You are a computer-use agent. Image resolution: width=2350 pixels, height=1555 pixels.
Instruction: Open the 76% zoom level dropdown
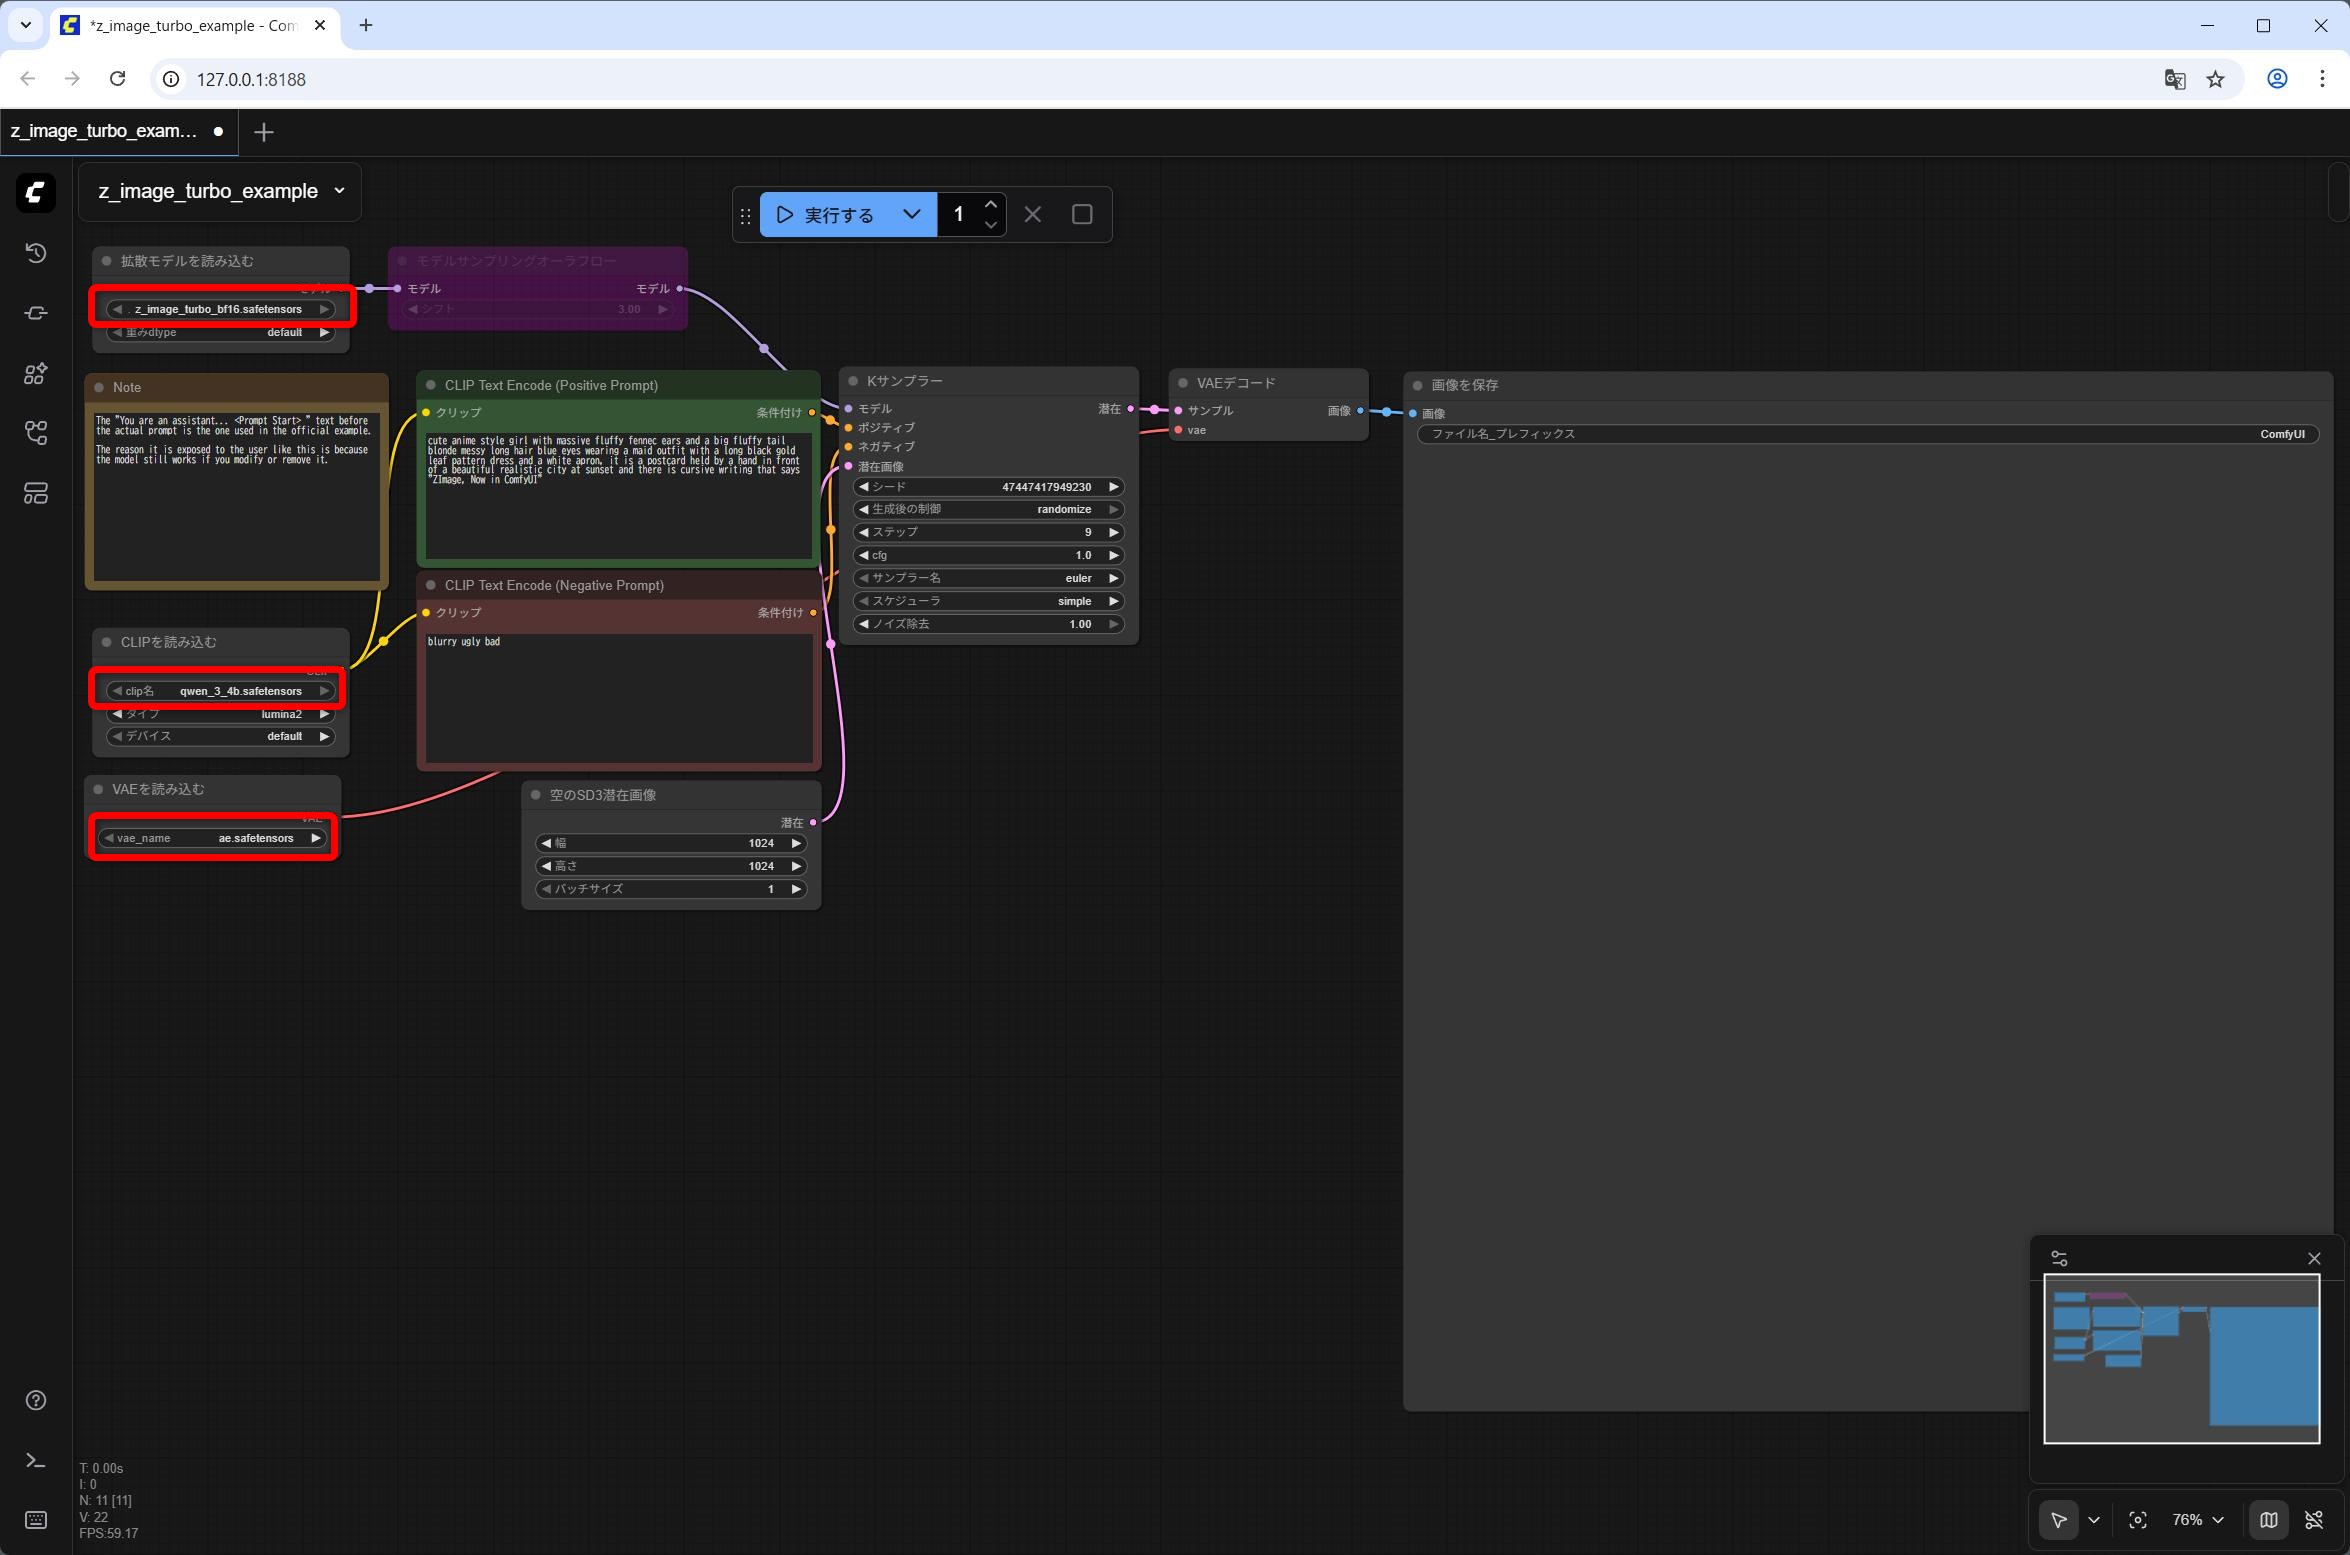click(x=2197, y=1520)
